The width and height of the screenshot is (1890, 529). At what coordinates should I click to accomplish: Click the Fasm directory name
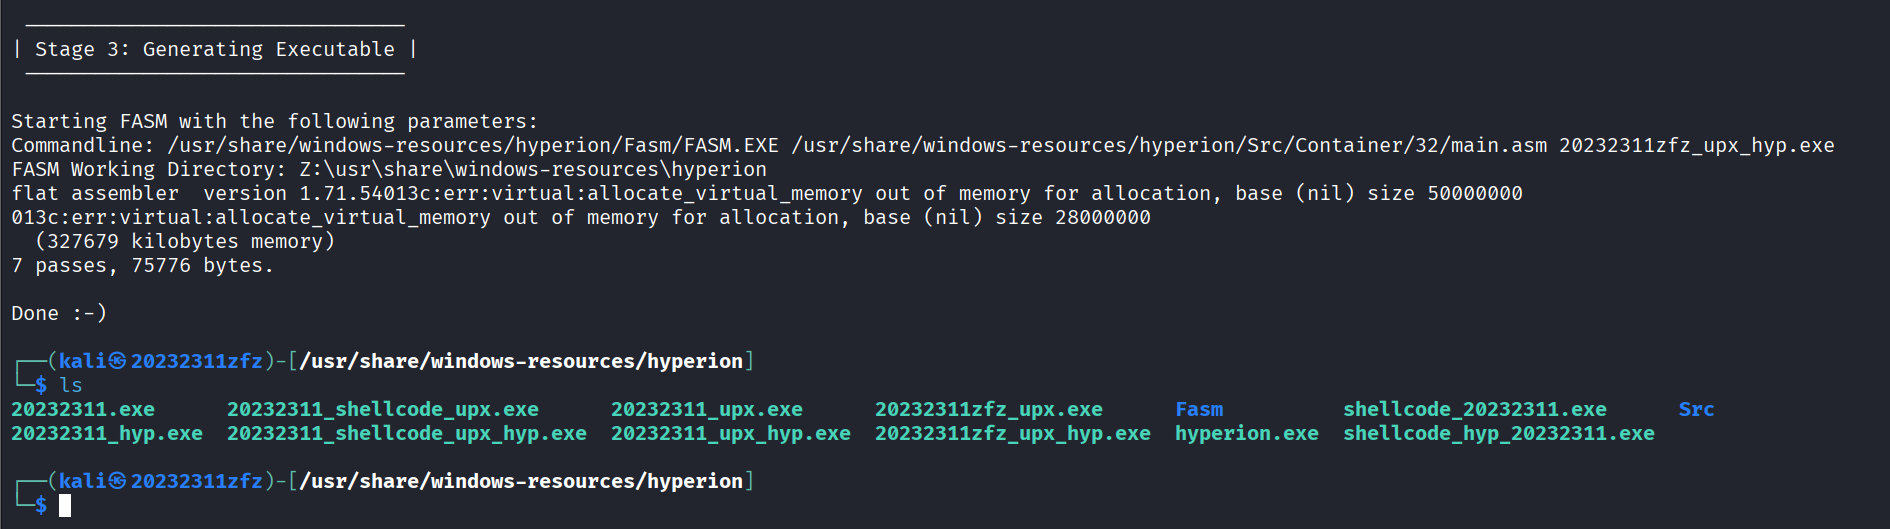pyautogui.click(x=1199, y=409)
